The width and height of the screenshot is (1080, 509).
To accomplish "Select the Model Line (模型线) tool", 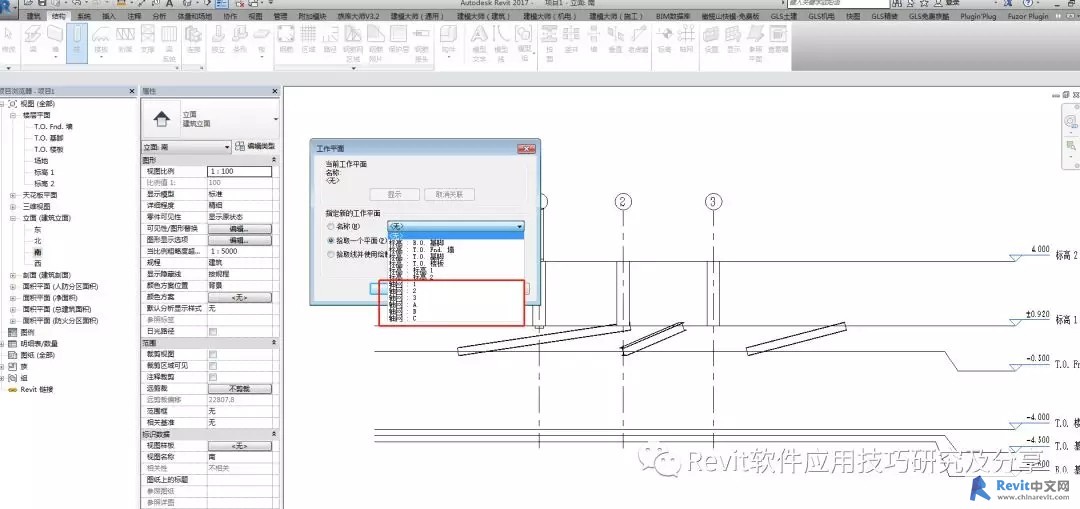I will coord(501,43).
